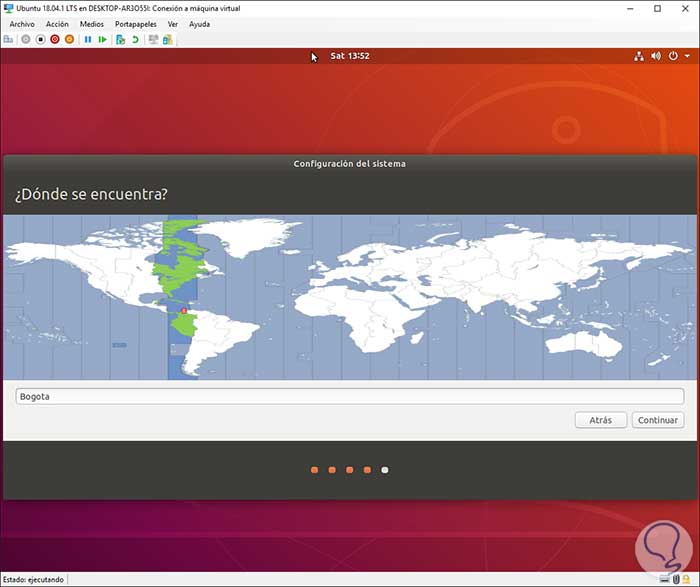Create a checkpoint with the toolbar icon

[120, 40]
